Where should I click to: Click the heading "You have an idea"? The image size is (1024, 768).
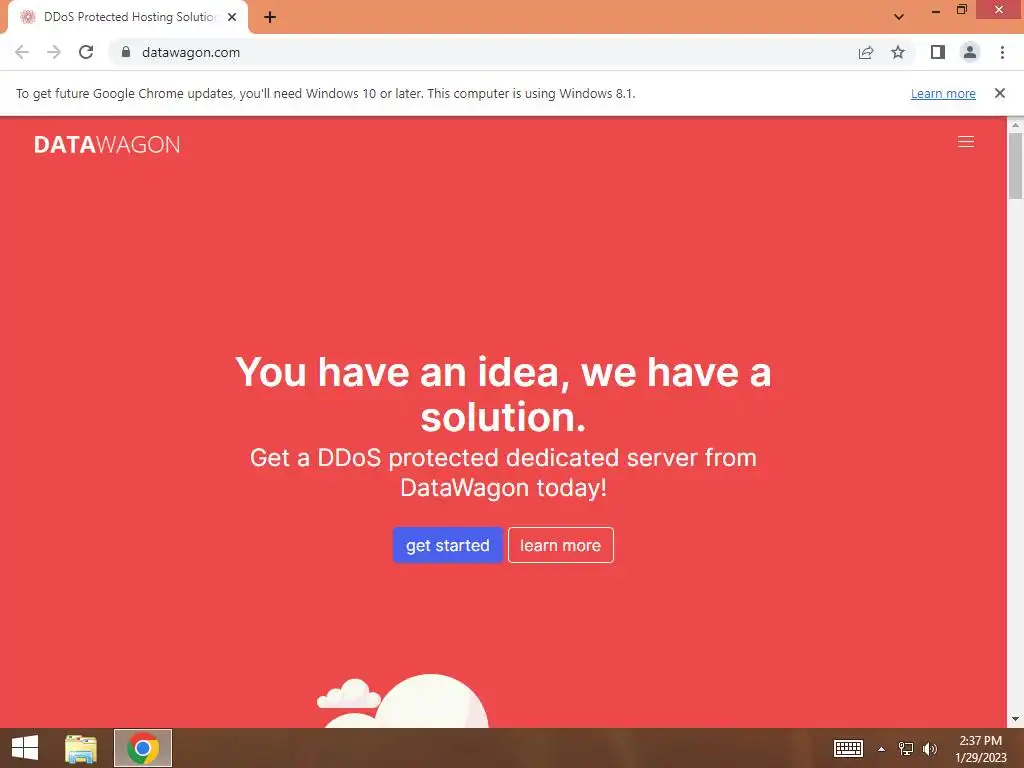coord(503,394)
